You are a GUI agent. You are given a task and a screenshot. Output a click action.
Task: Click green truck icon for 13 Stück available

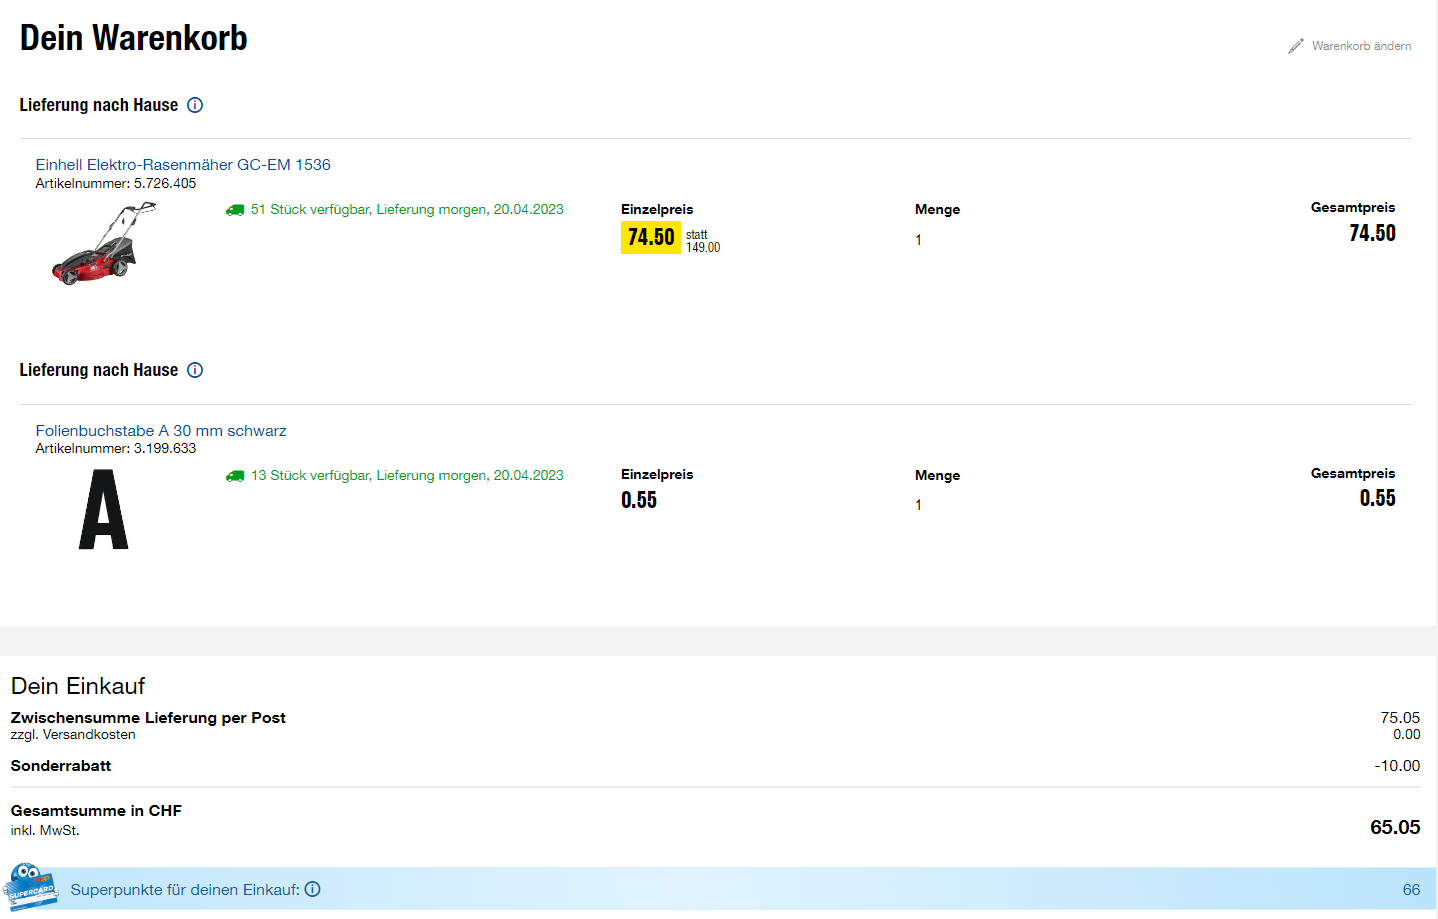(235, 476)
